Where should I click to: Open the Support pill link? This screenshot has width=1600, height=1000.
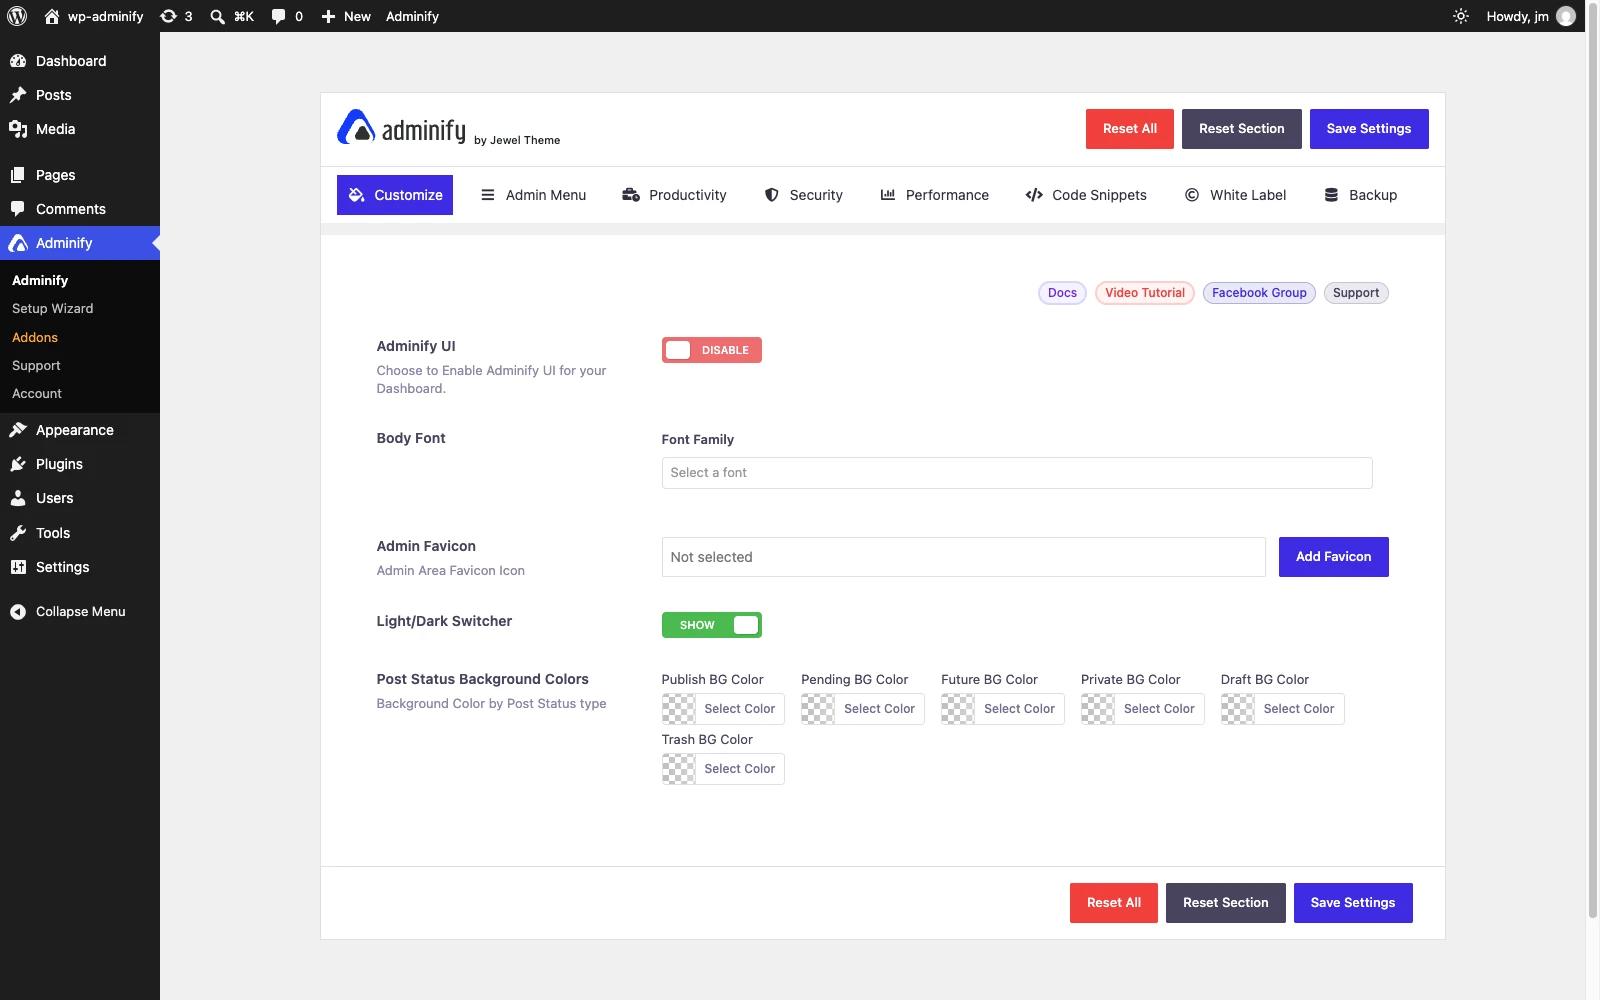pyautogui.click(x=1356, y=293)
